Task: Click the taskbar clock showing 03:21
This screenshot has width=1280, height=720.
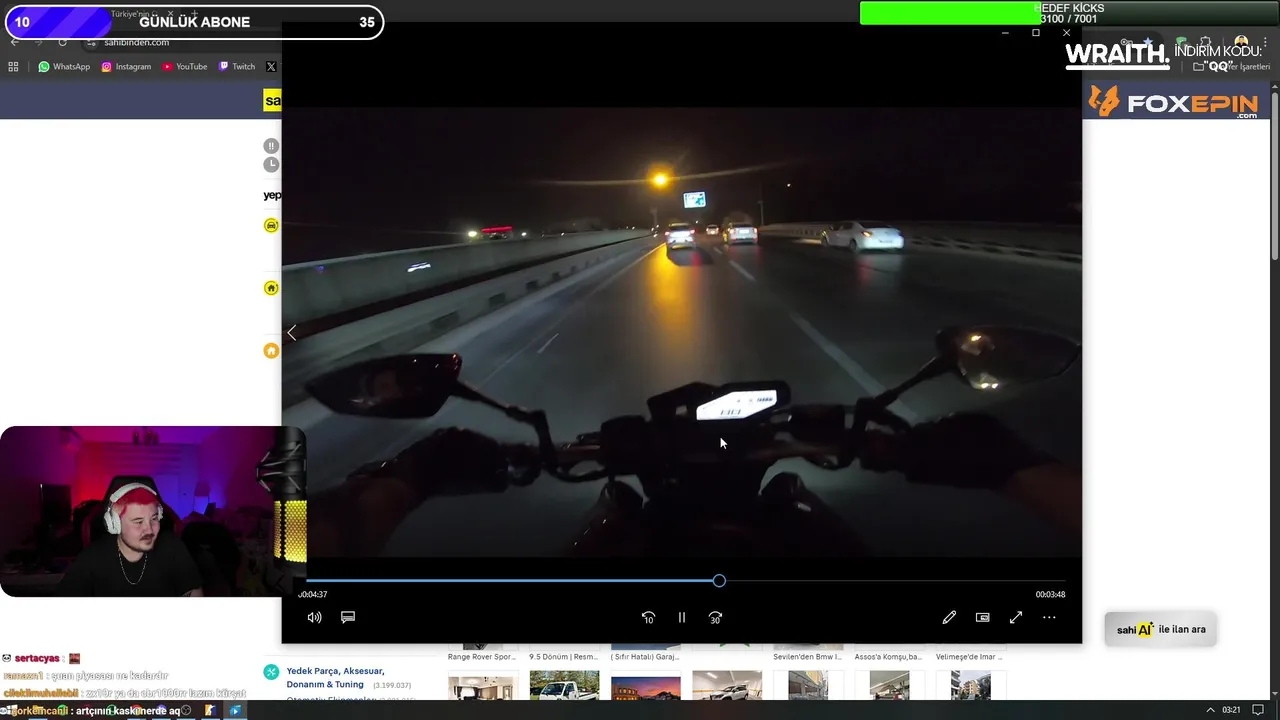Action: 1231,710
